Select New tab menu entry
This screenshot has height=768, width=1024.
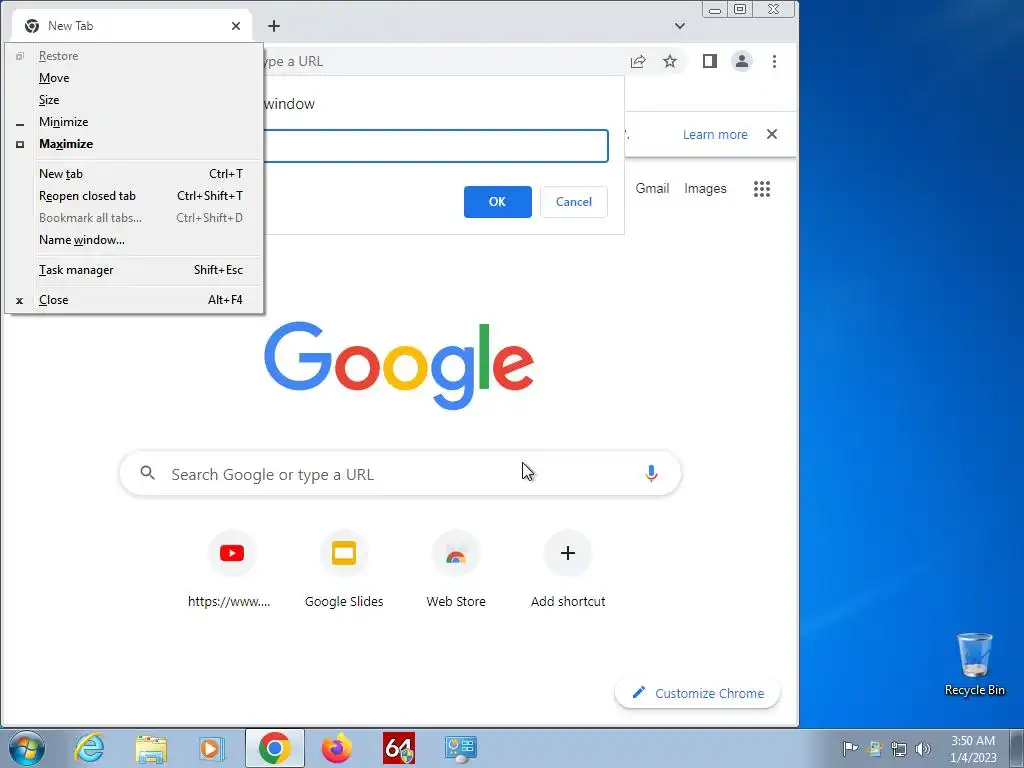click(x=134, y=174)
